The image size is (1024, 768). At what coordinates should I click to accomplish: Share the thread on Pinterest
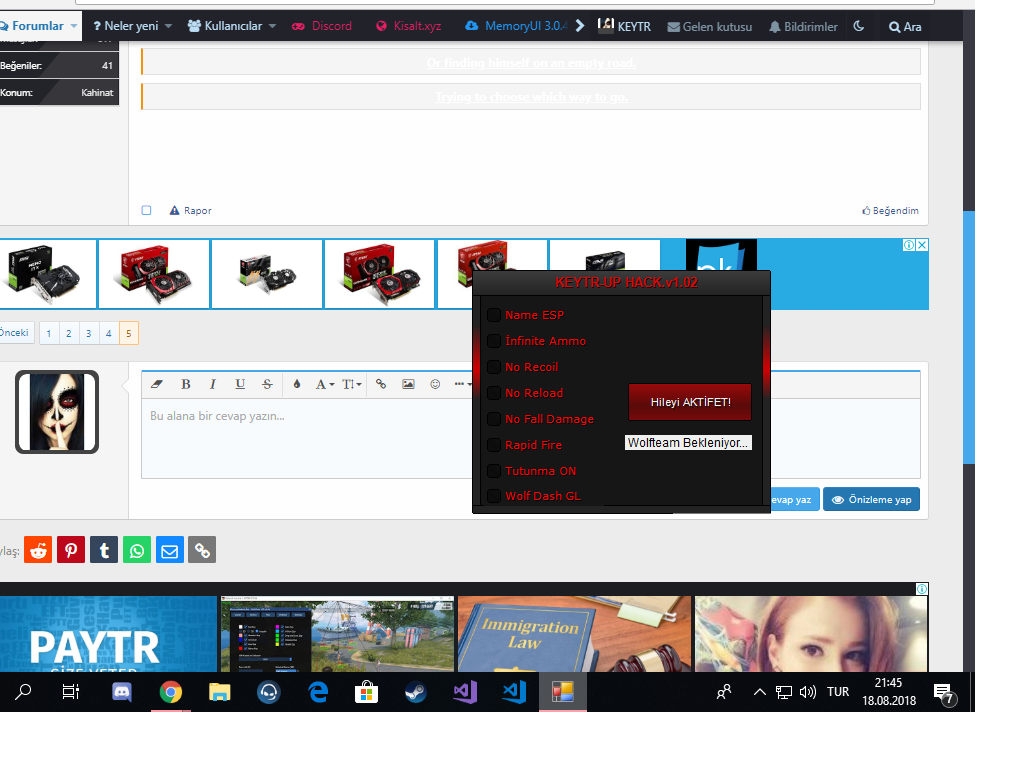71,550
